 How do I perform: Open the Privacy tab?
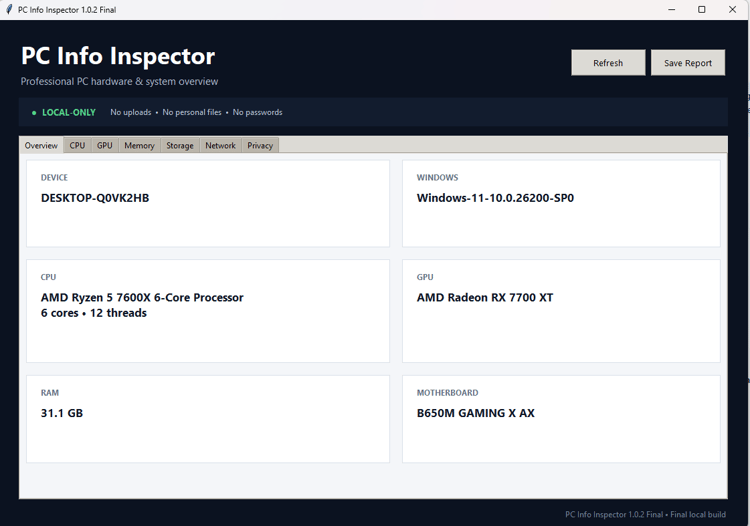point(260,145)
